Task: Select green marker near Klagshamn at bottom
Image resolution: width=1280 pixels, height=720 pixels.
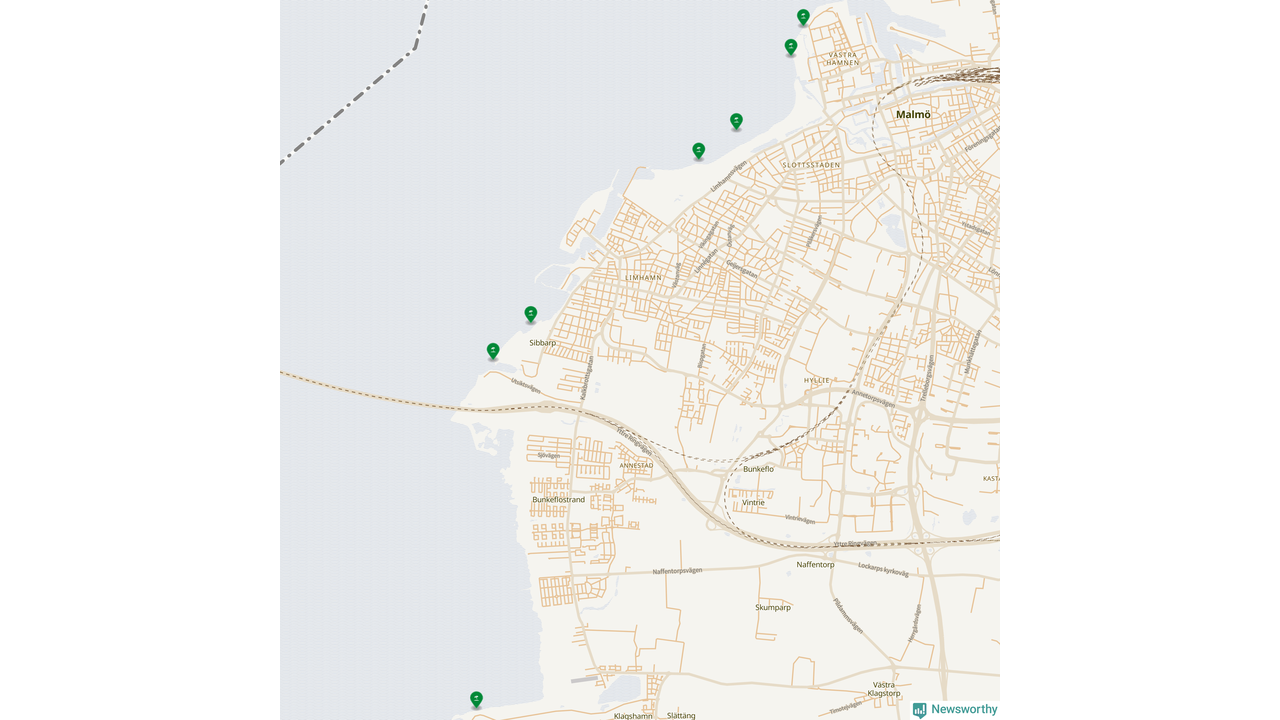Action: tap(476, 699)
